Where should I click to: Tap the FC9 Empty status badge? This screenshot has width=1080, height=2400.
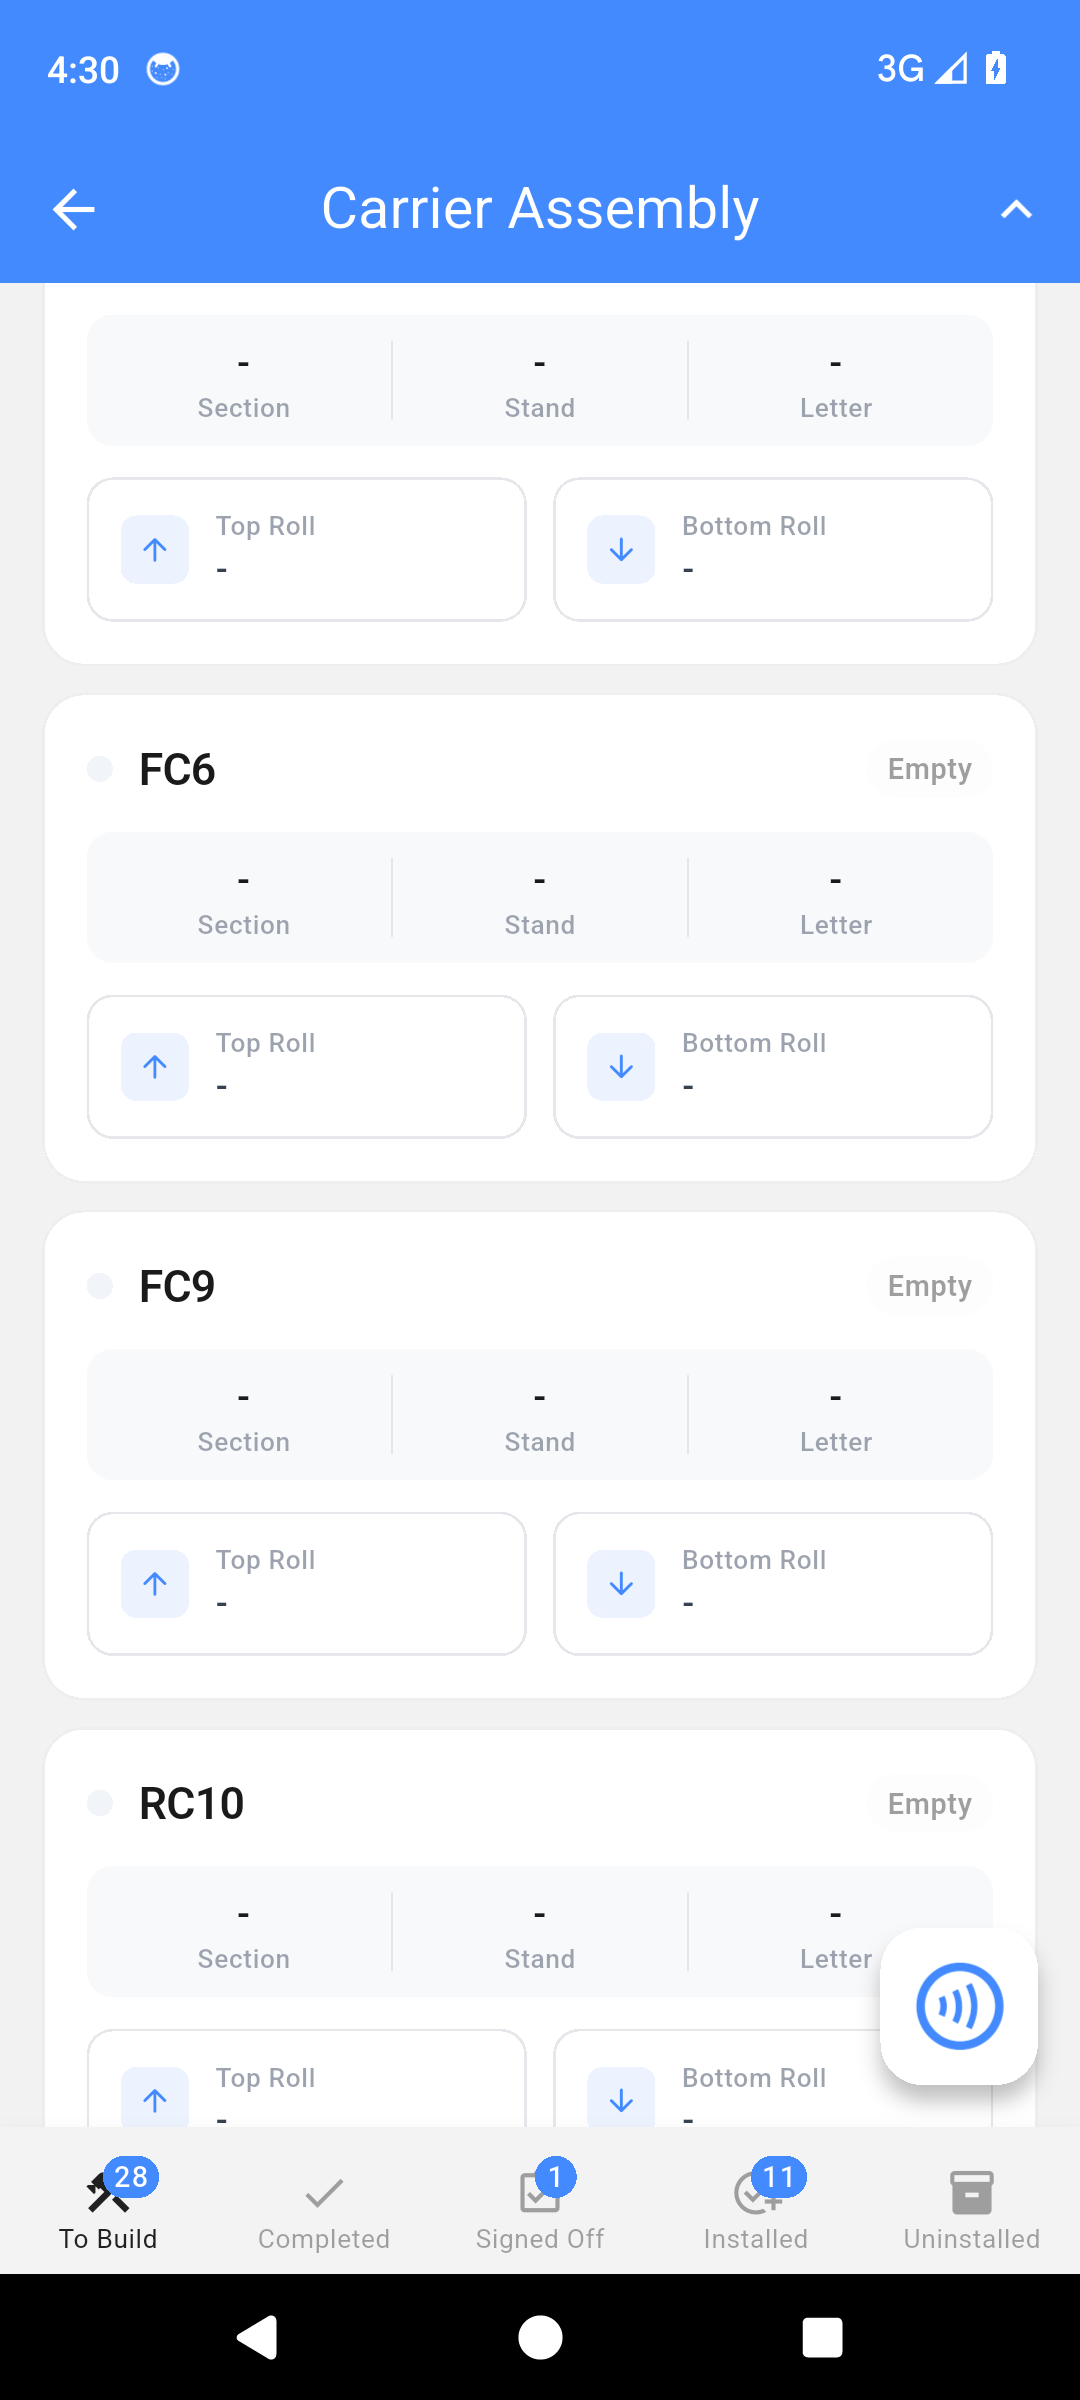pyautogui.click(x=929, y=1286)
